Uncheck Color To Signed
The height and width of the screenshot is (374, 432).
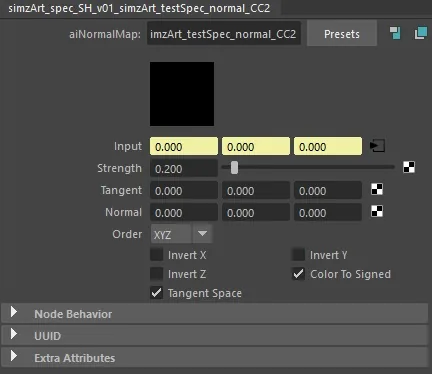coord(298,274)
